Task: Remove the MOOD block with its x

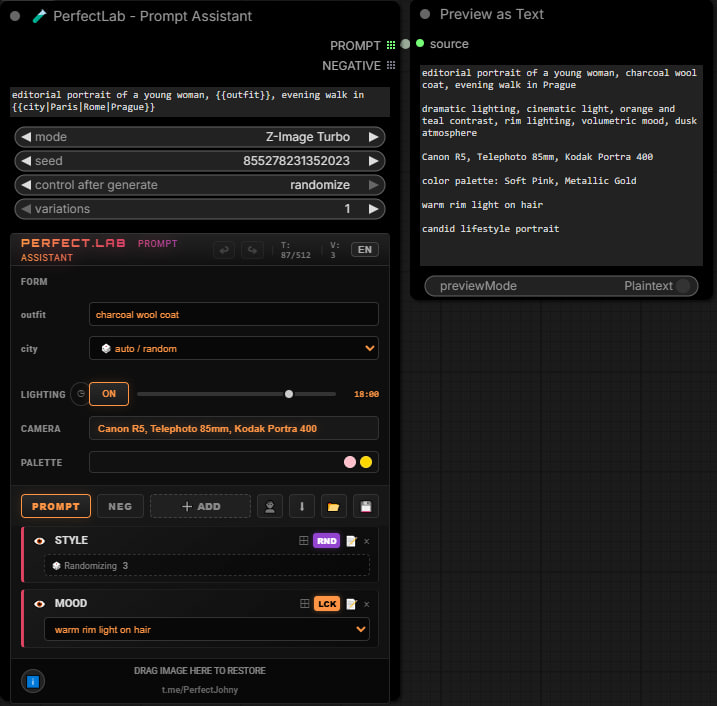Action: coord(367,604)
